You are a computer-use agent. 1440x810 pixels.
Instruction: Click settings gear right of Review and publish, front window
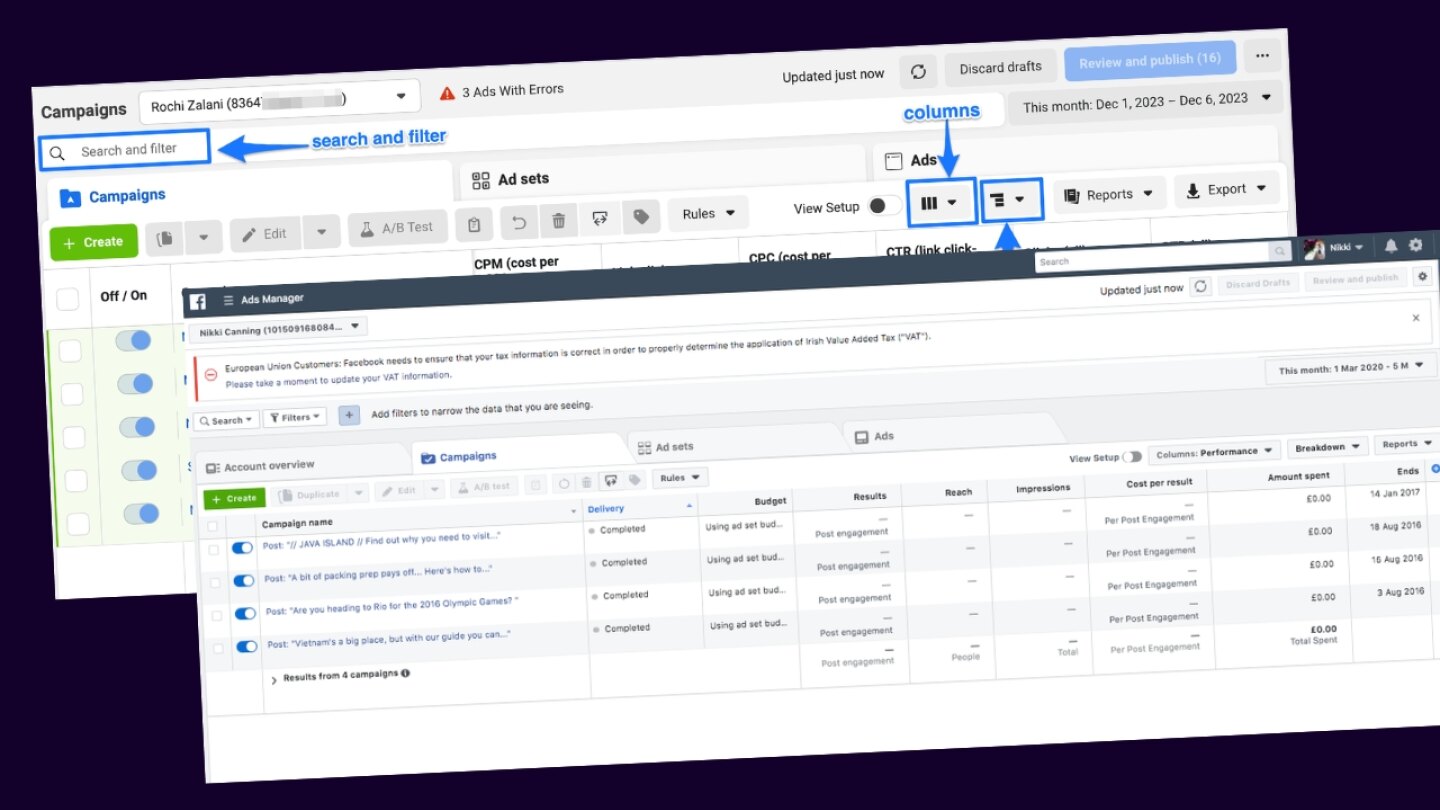[x=1422, y=276]
